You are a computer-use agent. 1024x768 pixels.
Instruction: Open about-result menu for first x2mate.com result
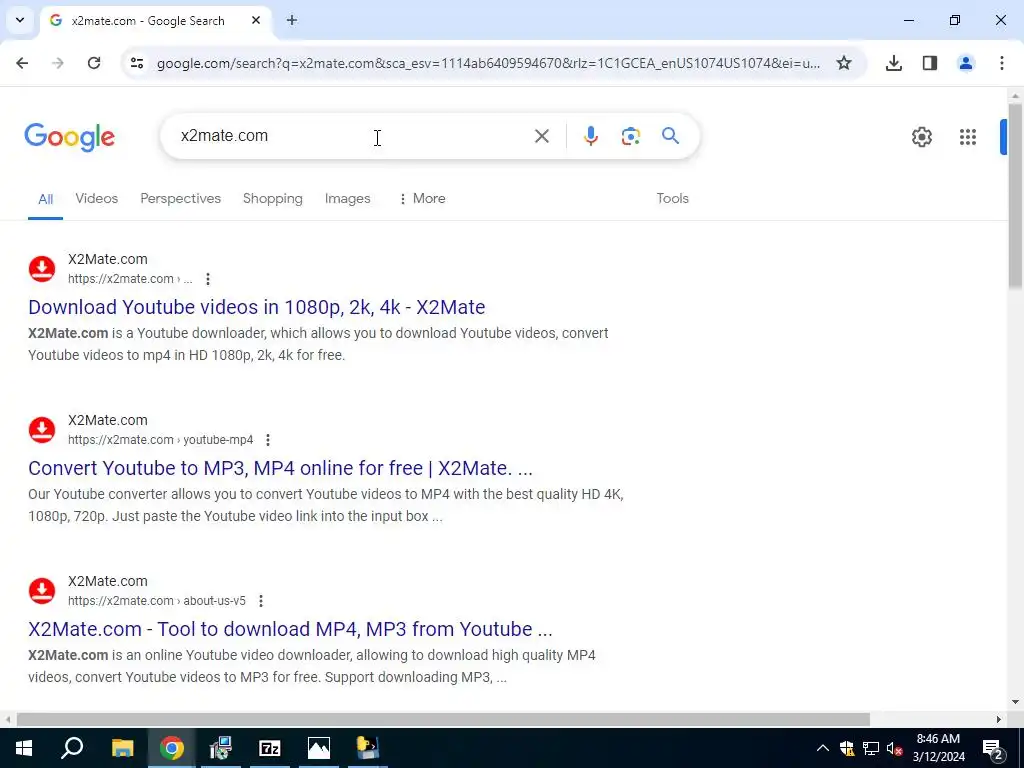(208, 279)
